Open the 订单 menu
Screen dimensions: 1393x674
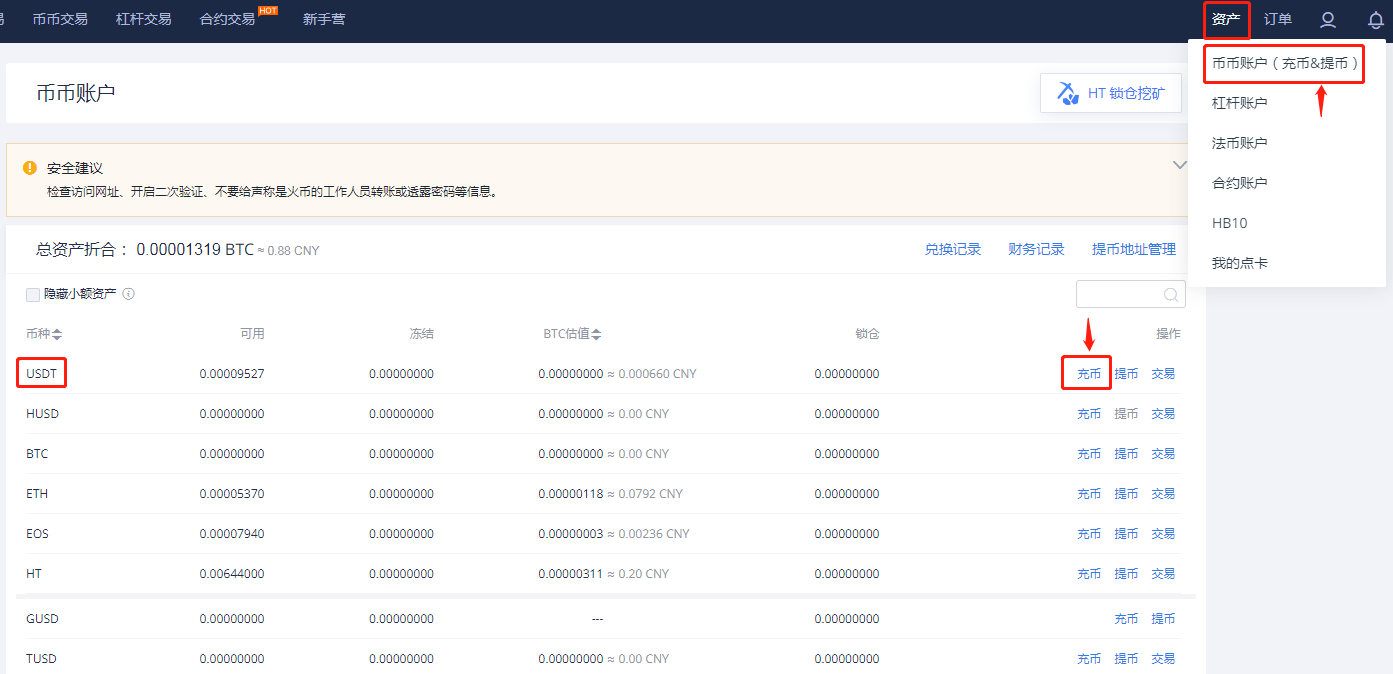tap(1278, 19)
